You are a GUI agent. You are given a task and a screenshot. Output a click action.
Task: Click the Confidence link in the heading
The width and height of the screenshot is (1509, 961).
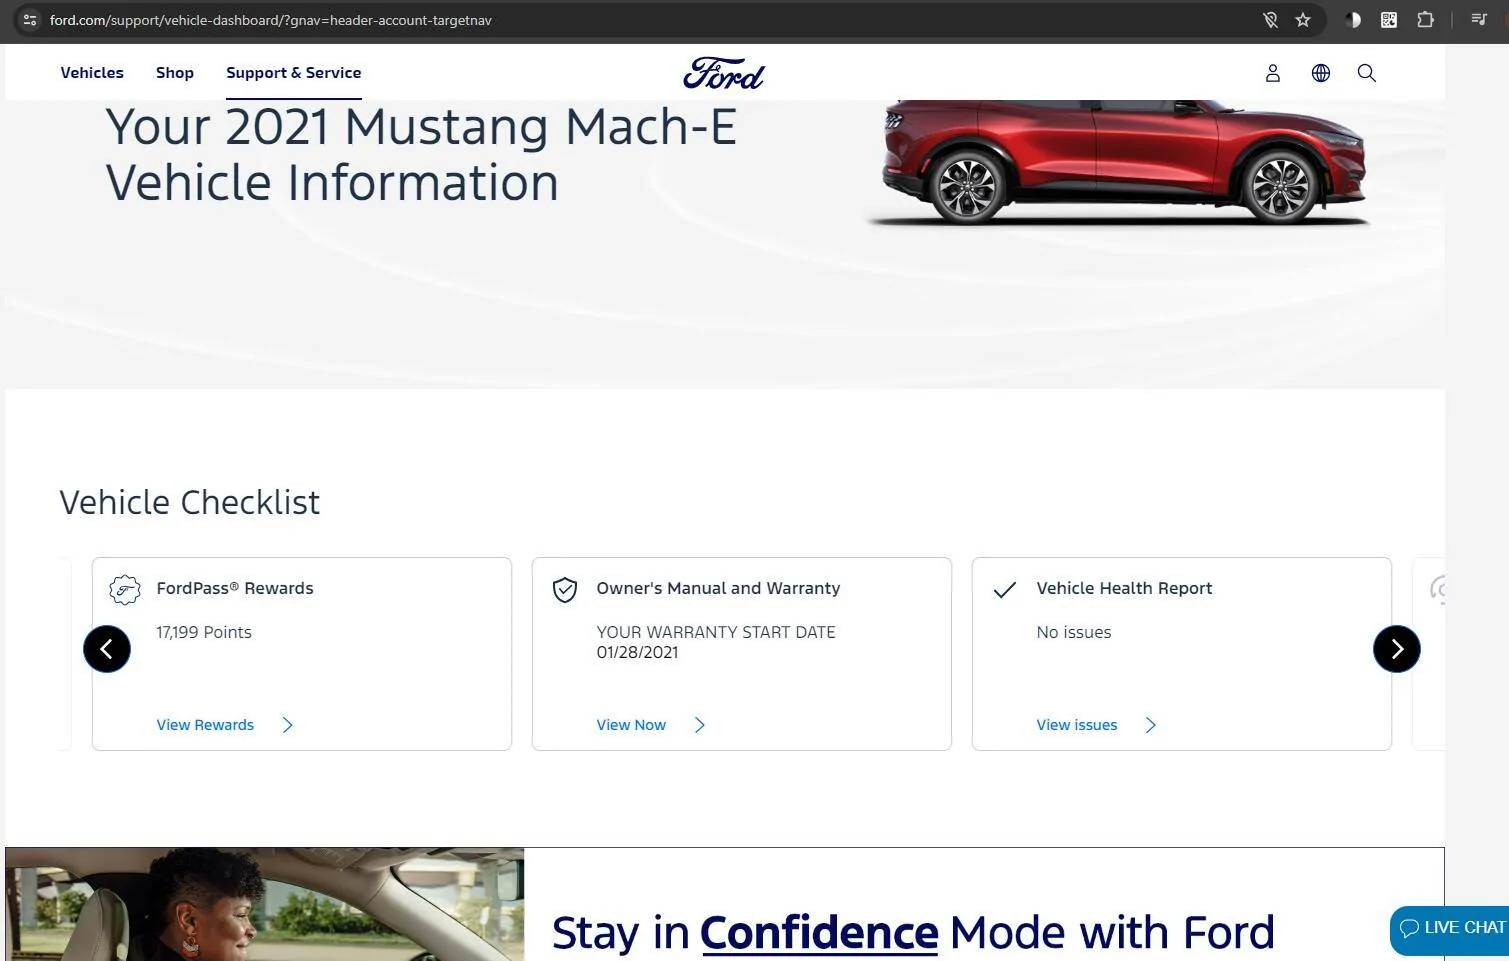(819, 932)
